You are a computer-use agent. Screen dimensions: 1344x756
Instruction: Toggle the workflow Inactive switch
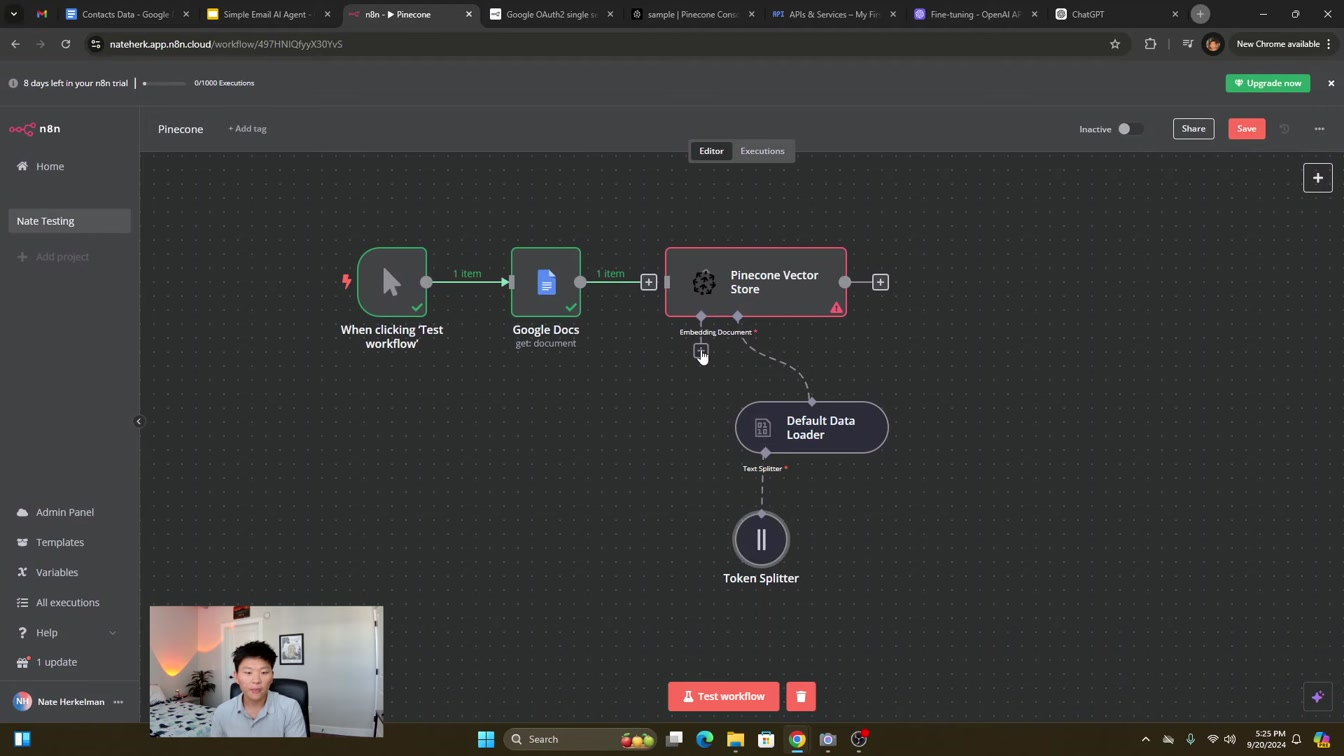point(1130,129)
